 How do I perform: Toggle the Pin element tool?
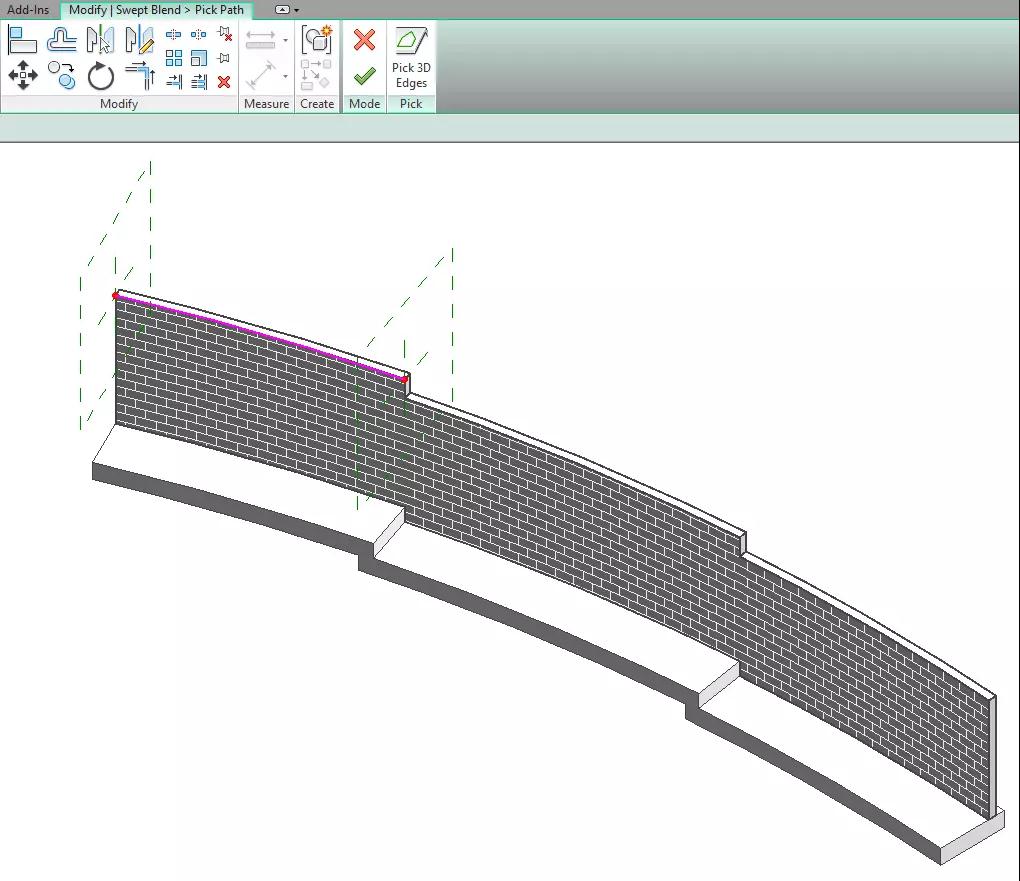click(224, 58)
